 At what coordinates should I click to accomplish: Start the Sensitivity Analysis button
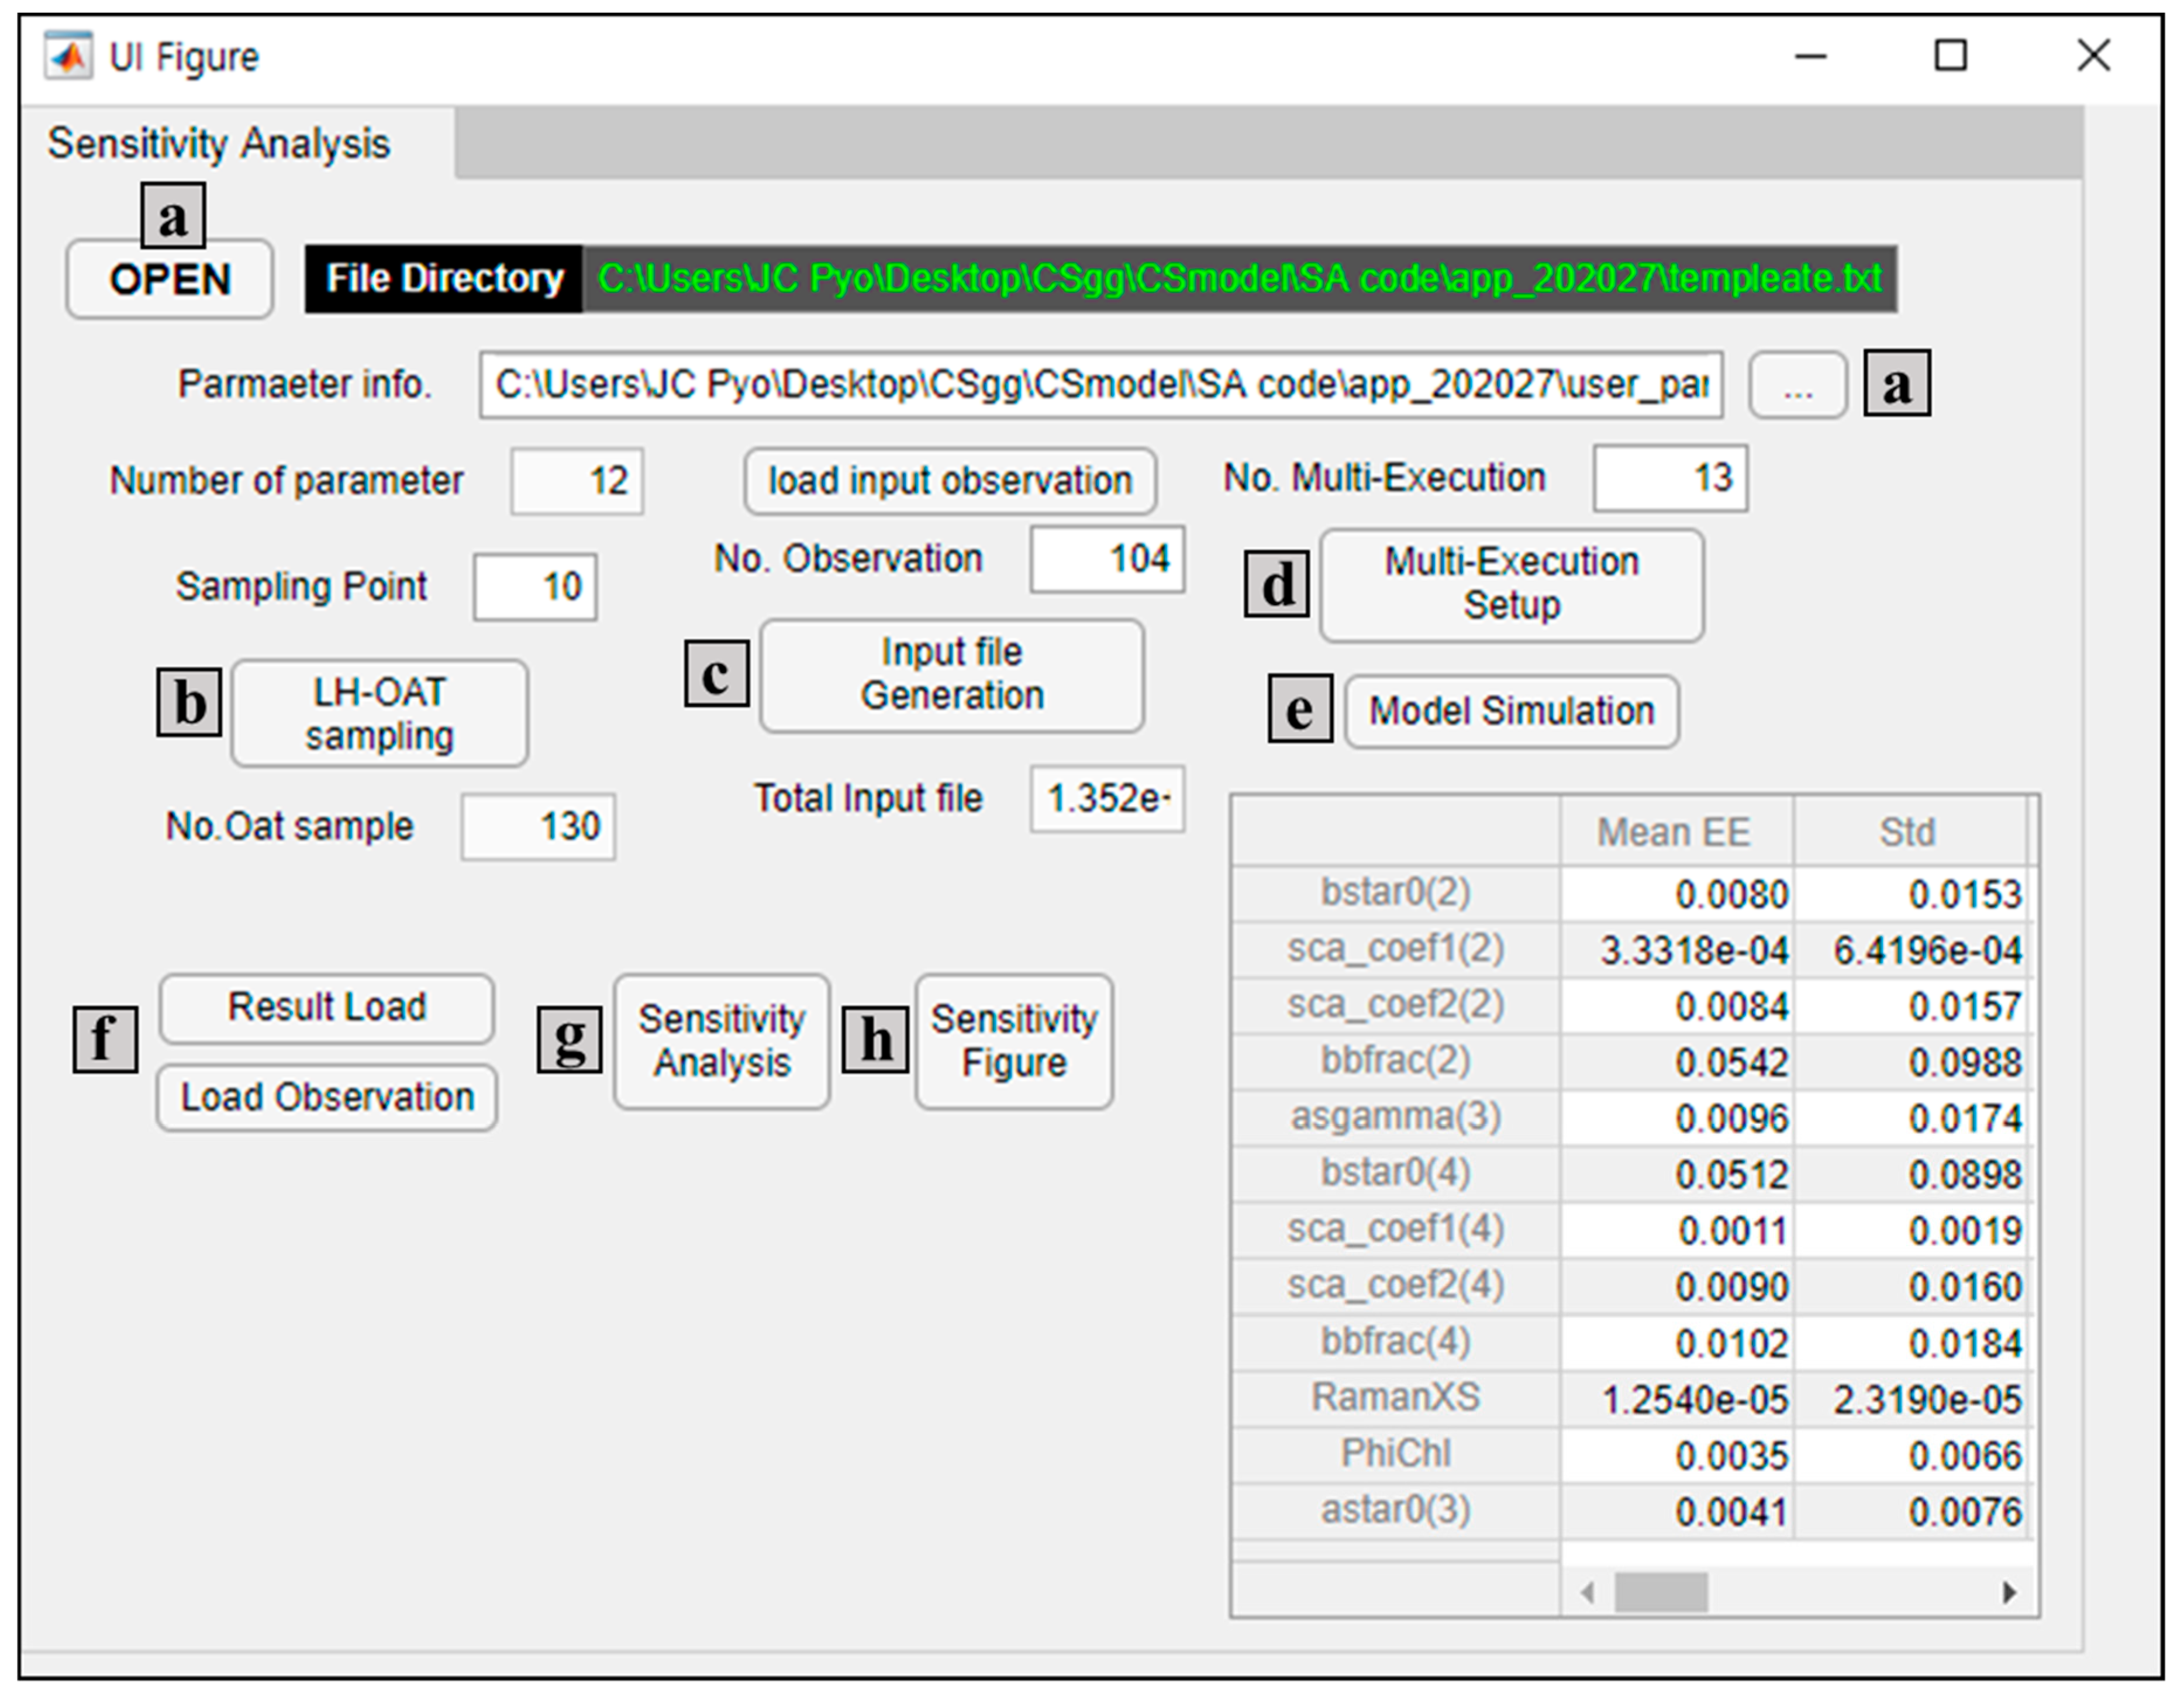point(721,1041)
